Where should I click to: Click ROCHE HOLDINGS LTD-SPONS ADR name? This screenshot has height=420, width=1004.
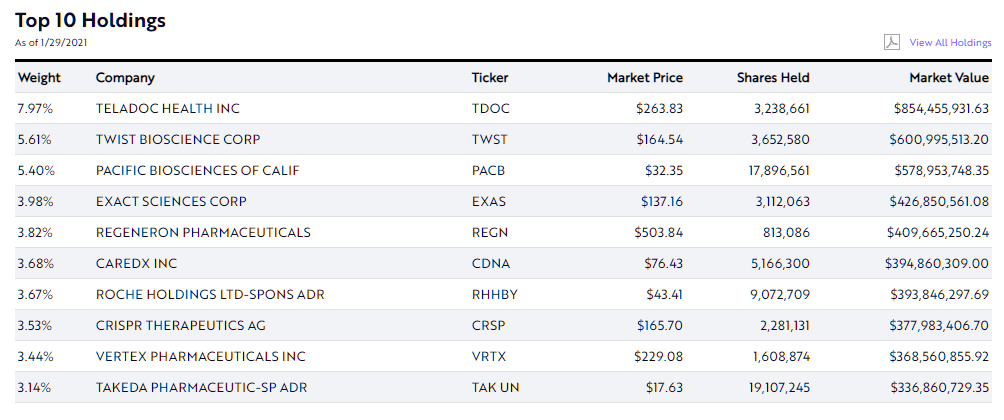209,294
